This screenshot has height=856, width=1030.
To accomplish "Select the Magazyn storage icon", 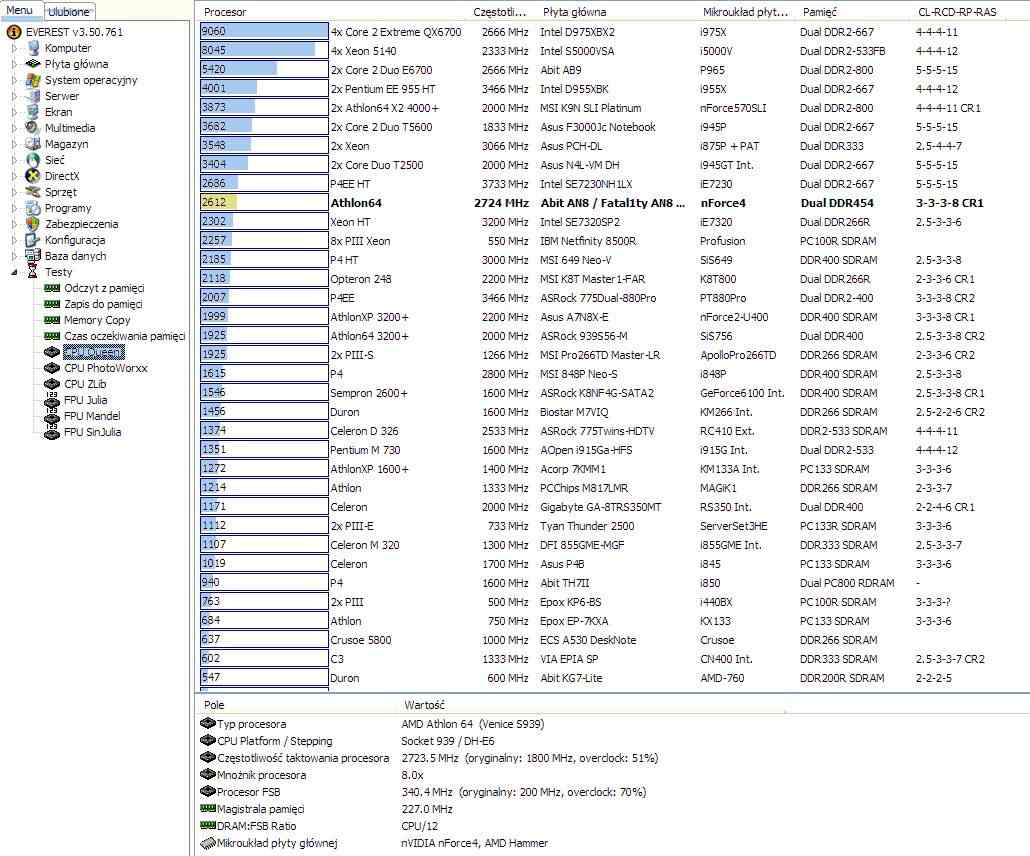I will (34, 144).
